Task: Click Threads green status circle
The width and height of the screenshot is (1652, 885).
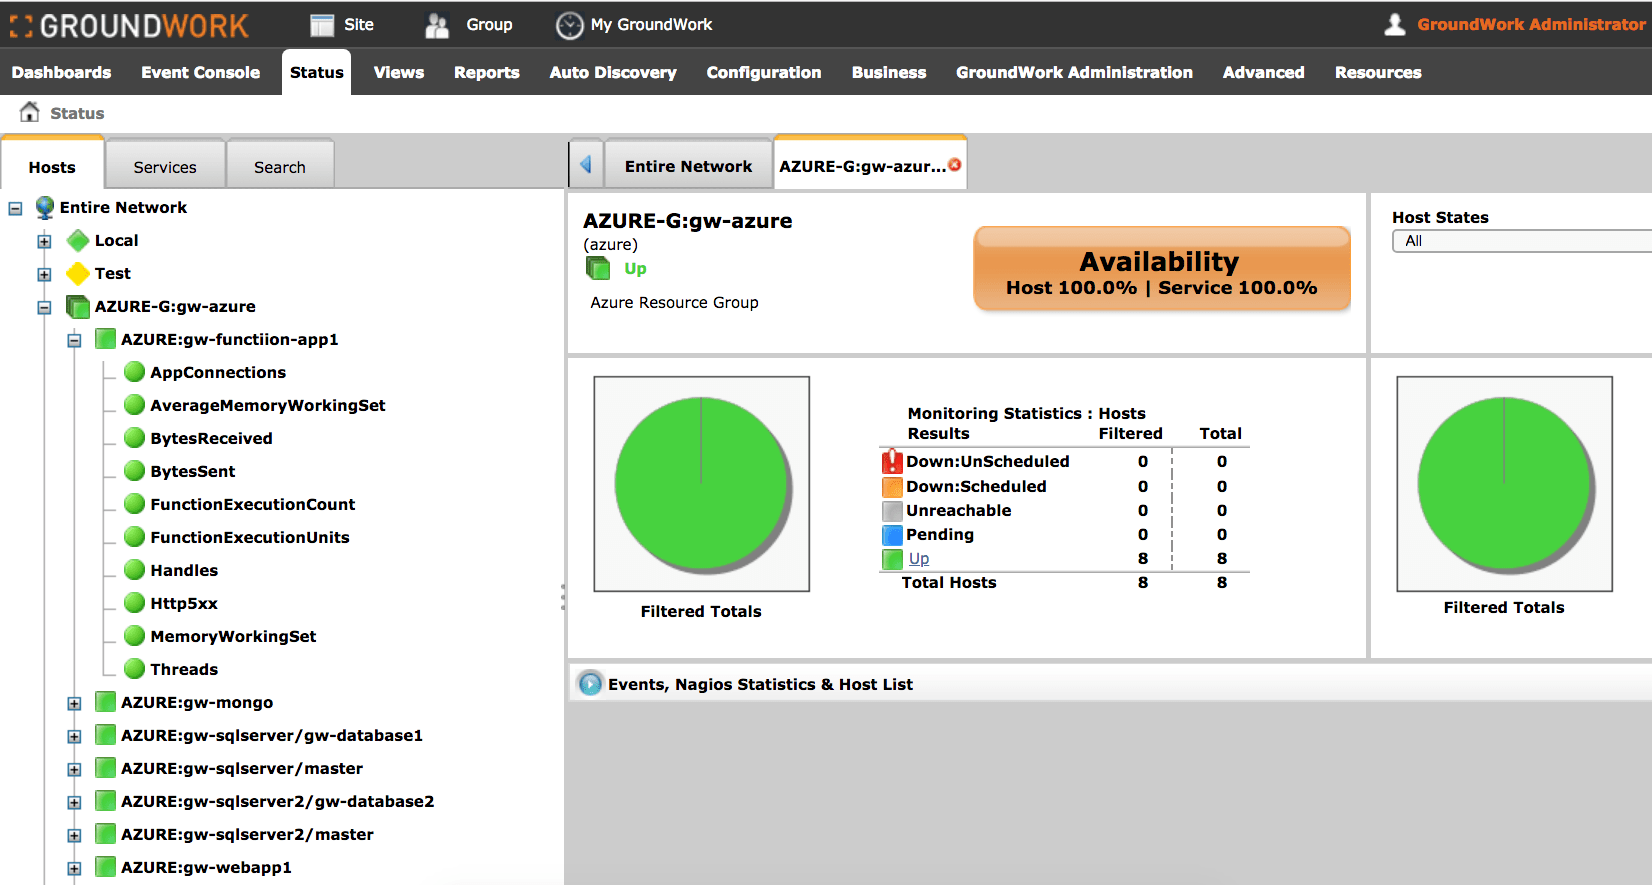Action: point(134,669)
